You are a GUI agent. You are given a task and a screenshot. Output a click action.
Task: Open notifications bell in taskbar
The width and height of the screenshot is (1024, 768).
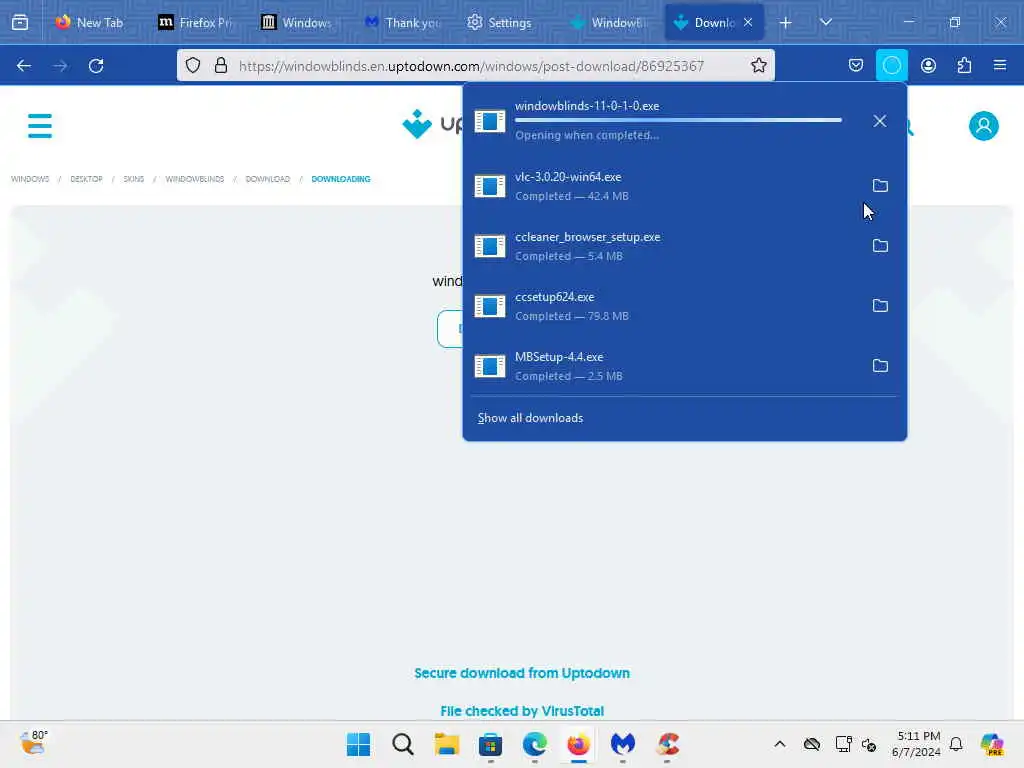(x=956, y=744)
